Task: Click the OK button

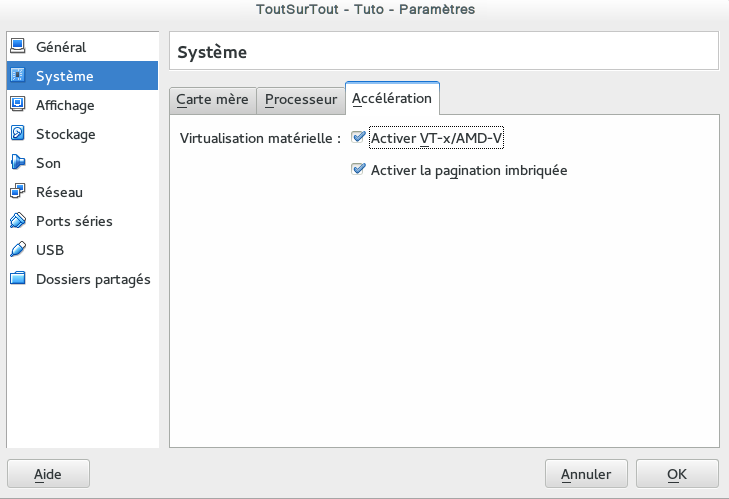Action: [677, 474]
